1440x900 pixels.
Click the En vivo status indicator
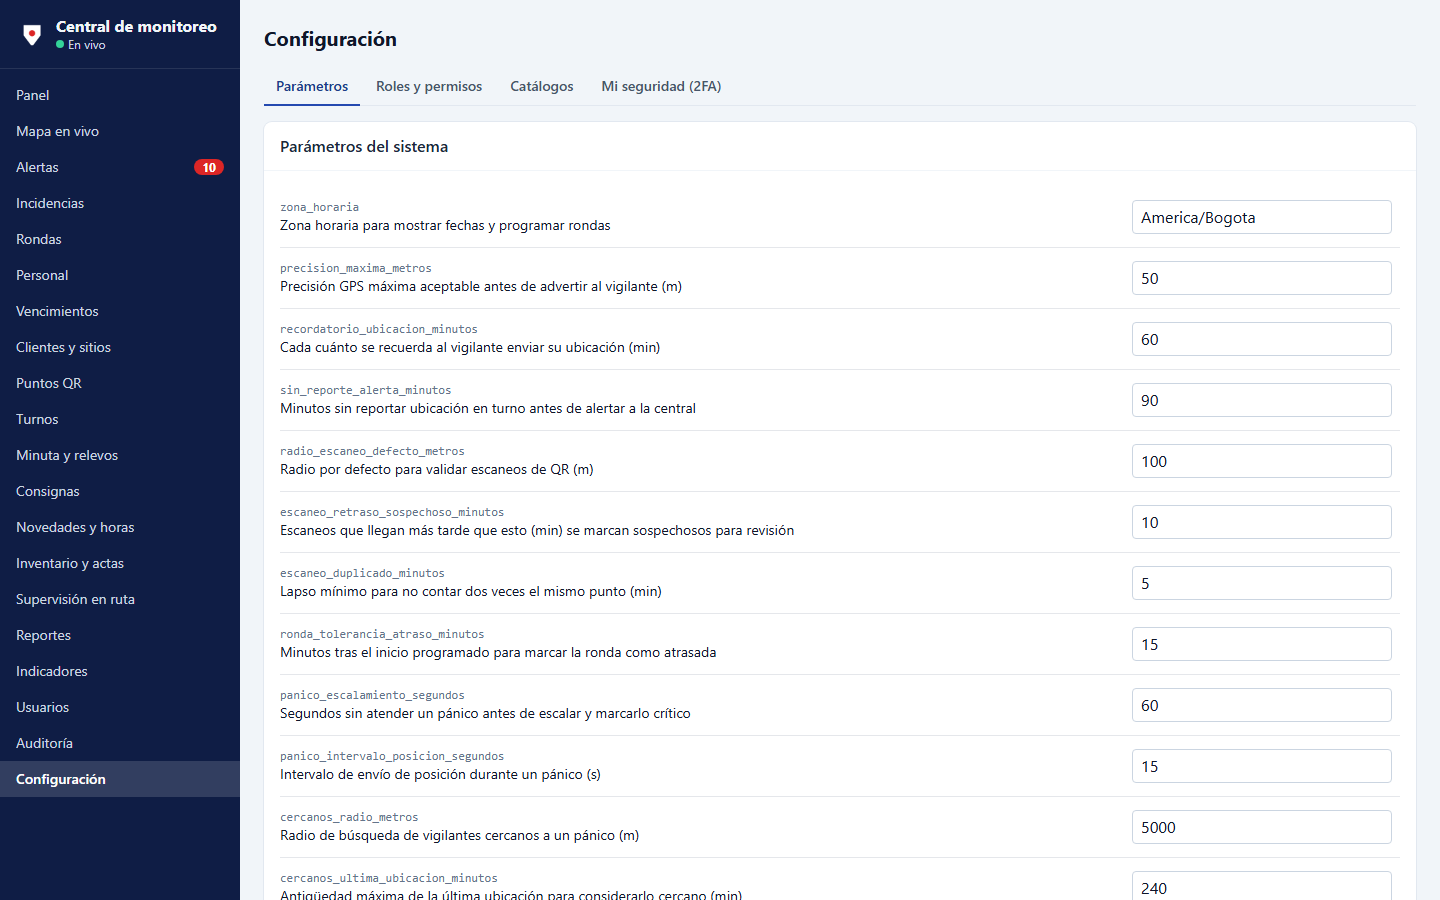click(x=81, y=45)
